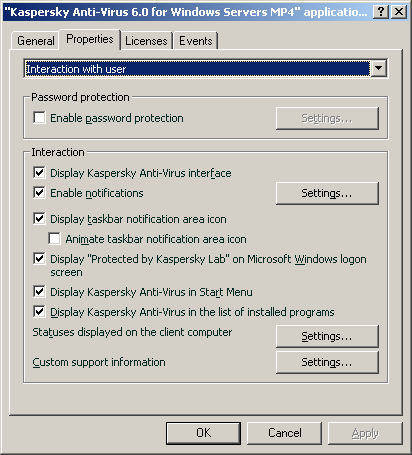Image resolution: width=412 pixels, height=455 pixels.
Task: Select the Interaction with user combo box
Action: [x=206, y=69]
